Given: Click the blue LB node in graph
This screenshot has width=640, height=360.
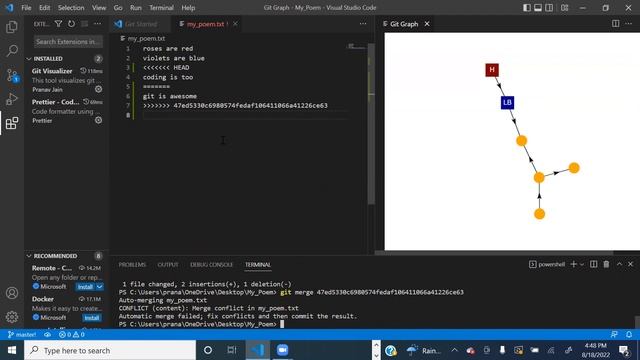Looking at the screenshot, I should pyautogui.click(x=507, y=102).
